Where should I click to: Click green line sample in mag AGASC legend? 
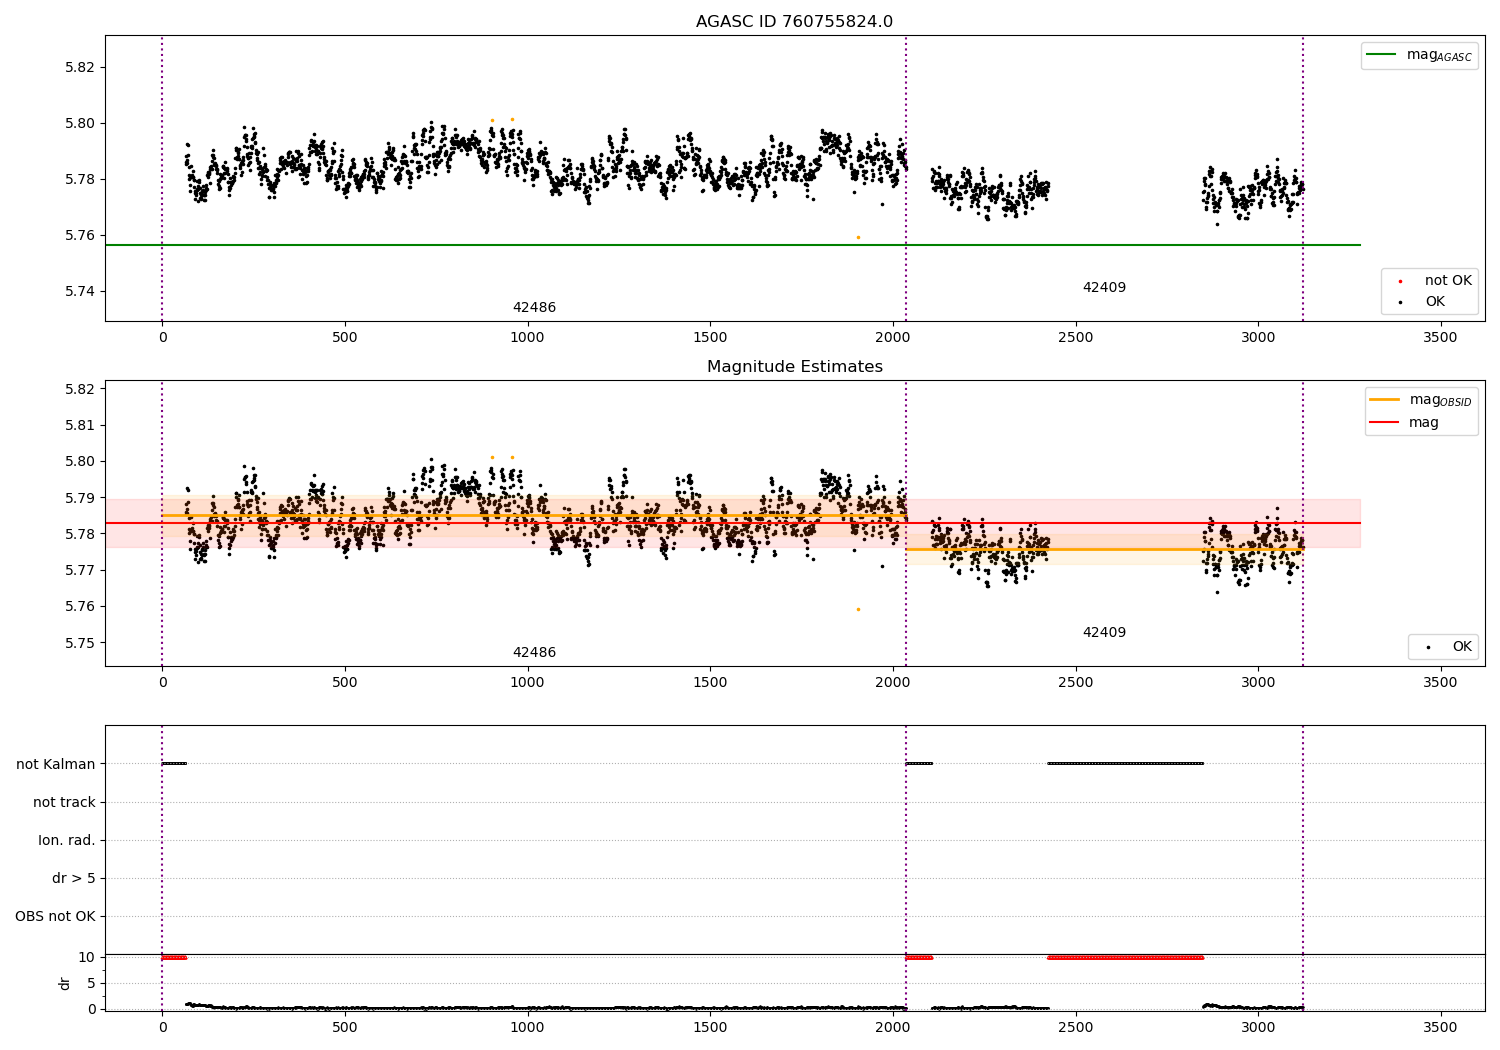1381,55
